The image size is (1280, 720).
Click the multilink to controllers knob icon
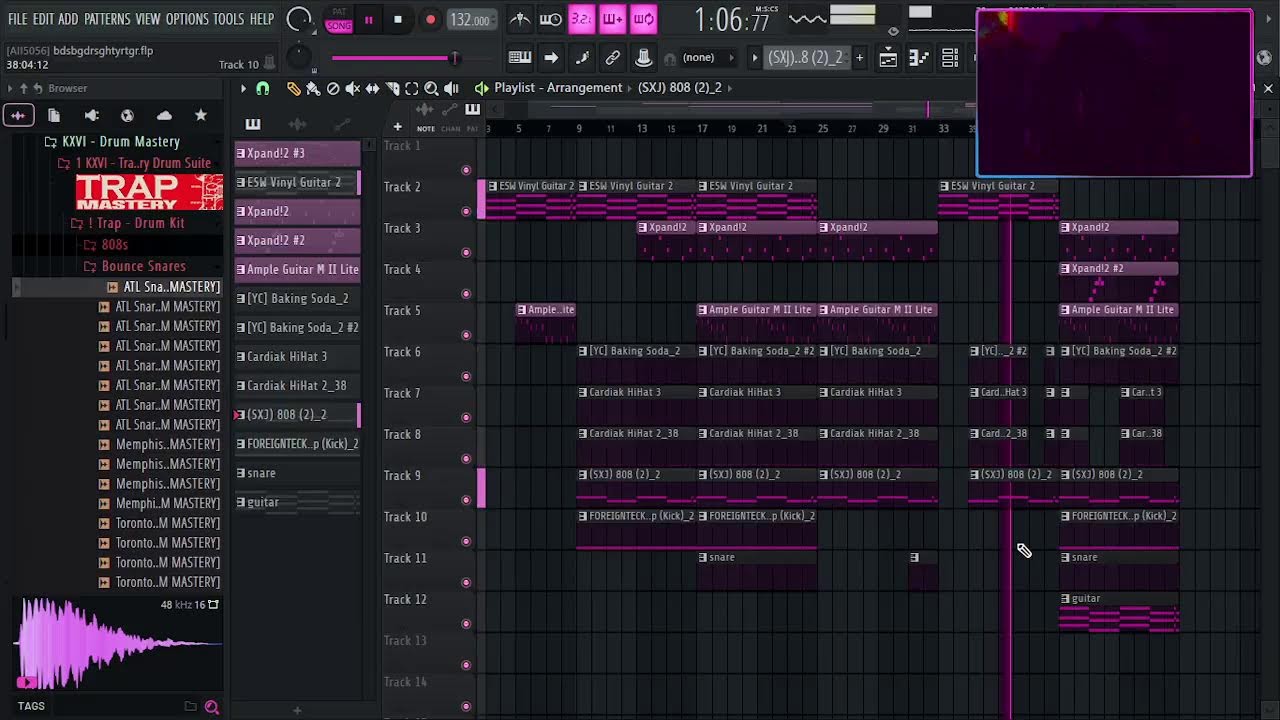[644, 58]
